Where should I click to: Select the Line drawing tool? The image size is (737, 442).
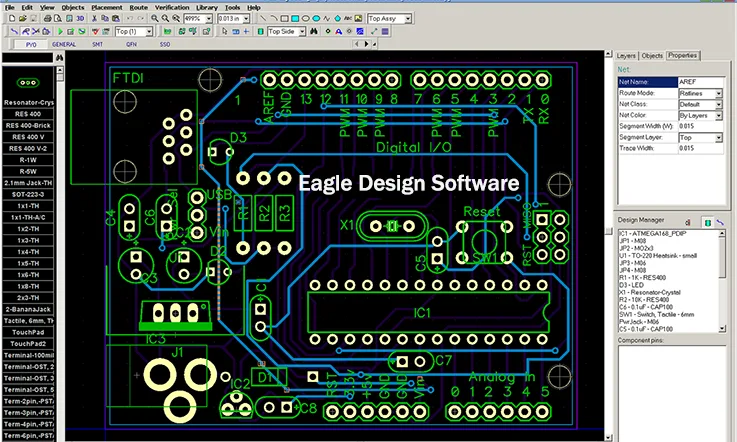(x=263, y=18)
